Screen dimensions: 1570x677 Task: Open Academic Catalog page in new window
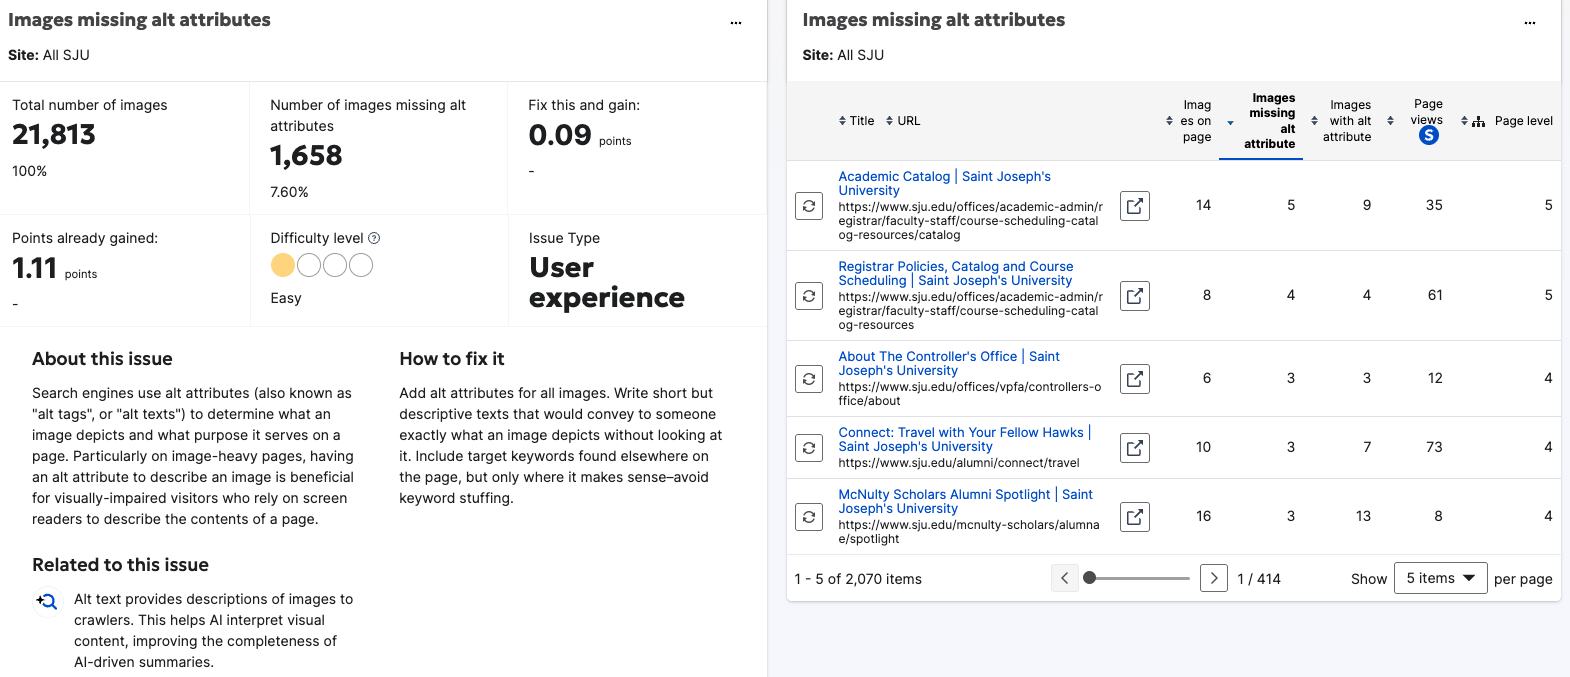1135,206
